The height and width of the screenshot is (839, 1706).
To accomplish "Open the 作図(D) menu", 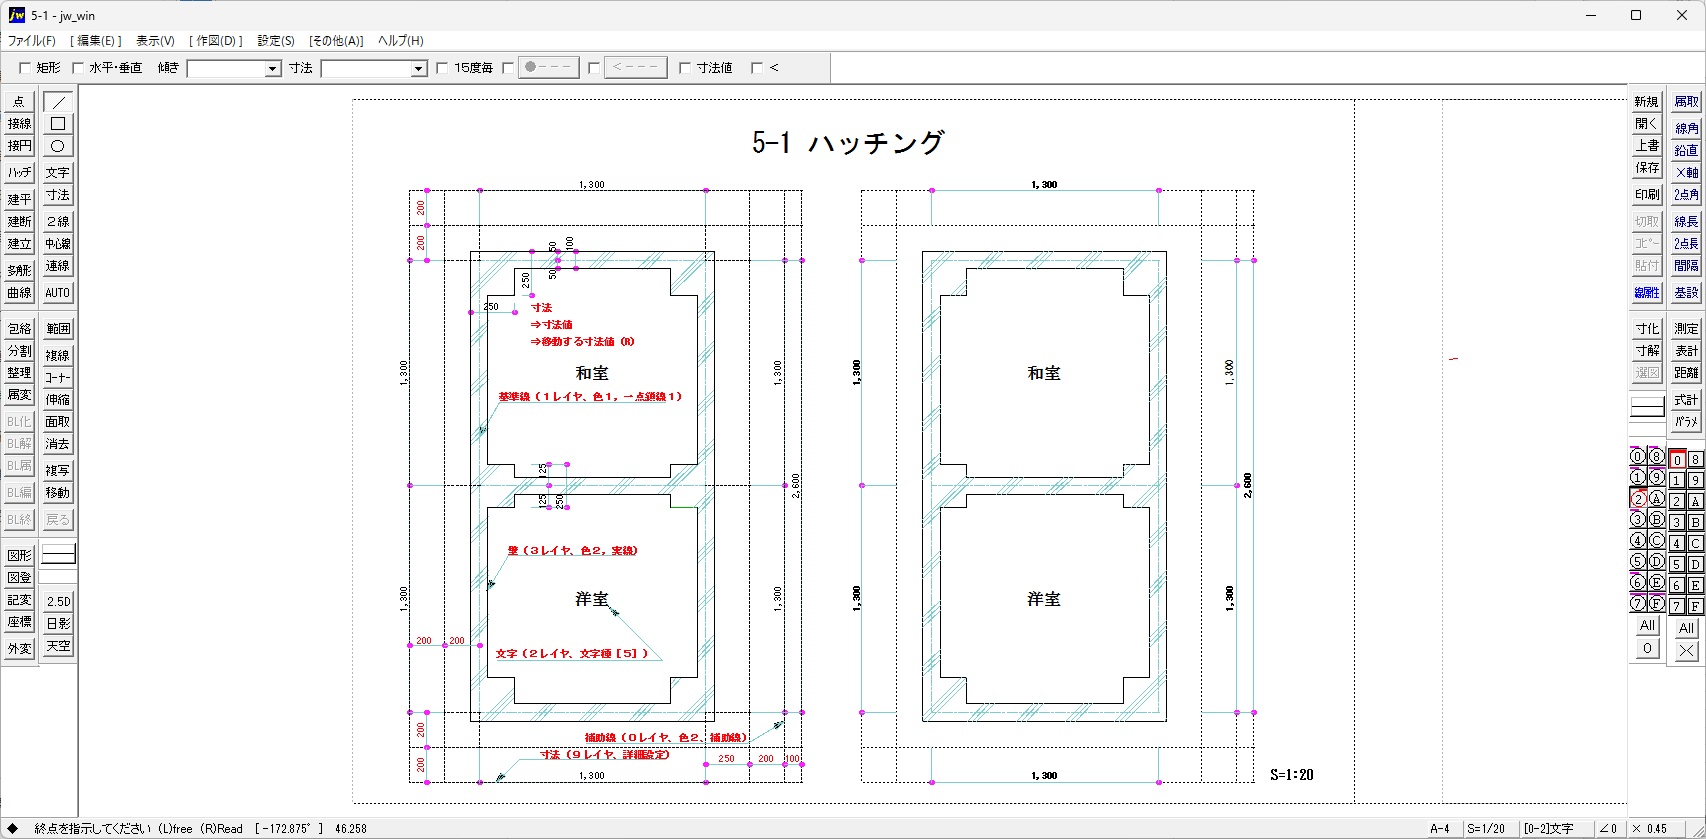I will click(x=216, y=41).
